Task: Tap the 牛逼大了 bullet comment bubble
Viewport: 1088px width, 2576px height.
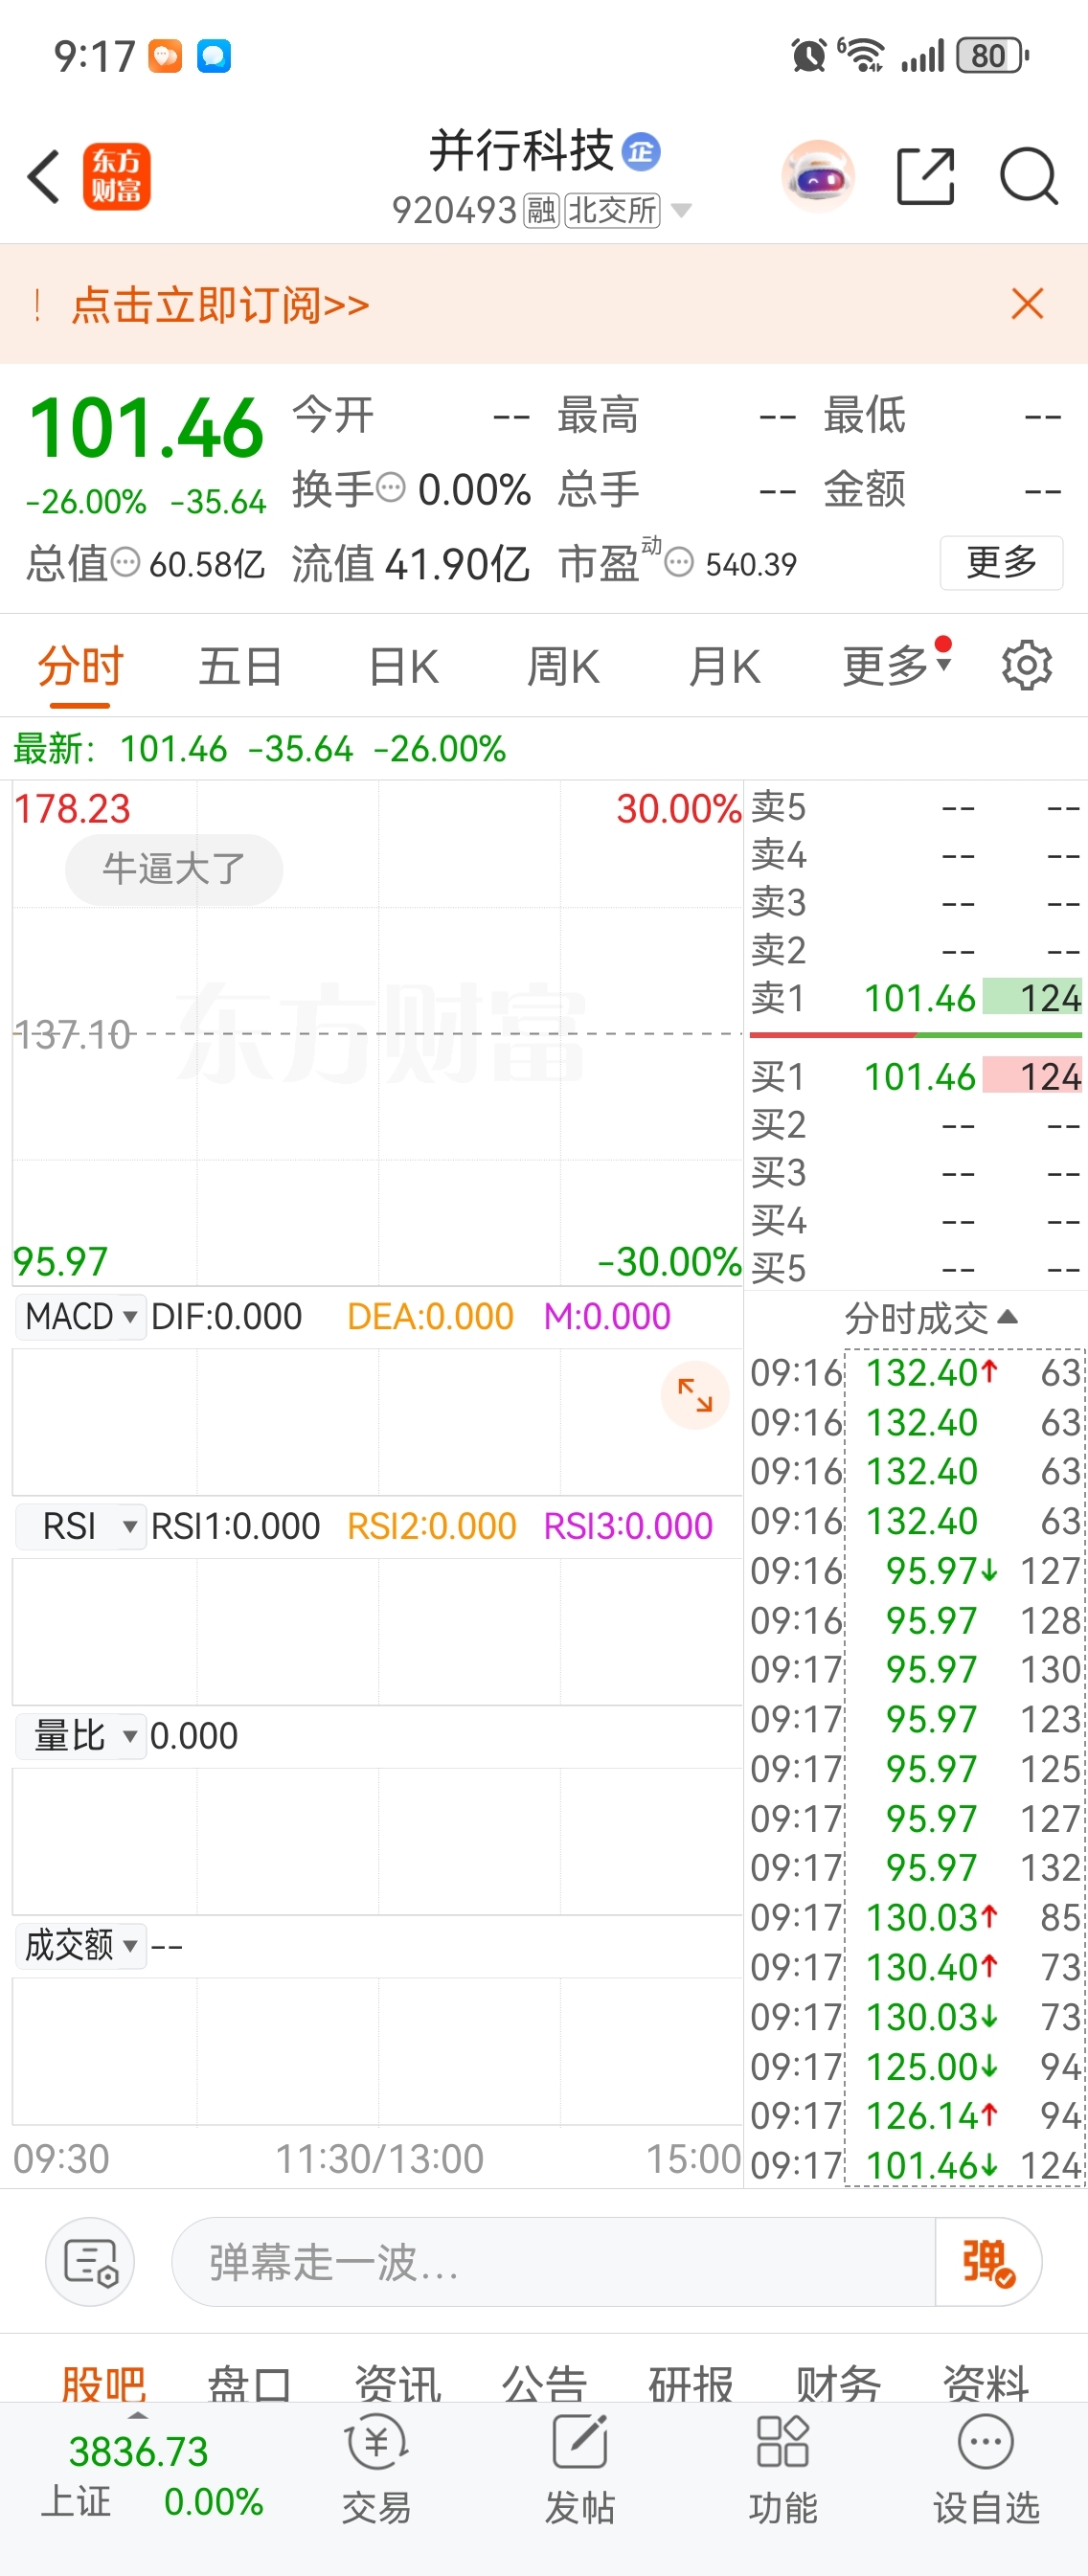Action: tap(174, 869)
